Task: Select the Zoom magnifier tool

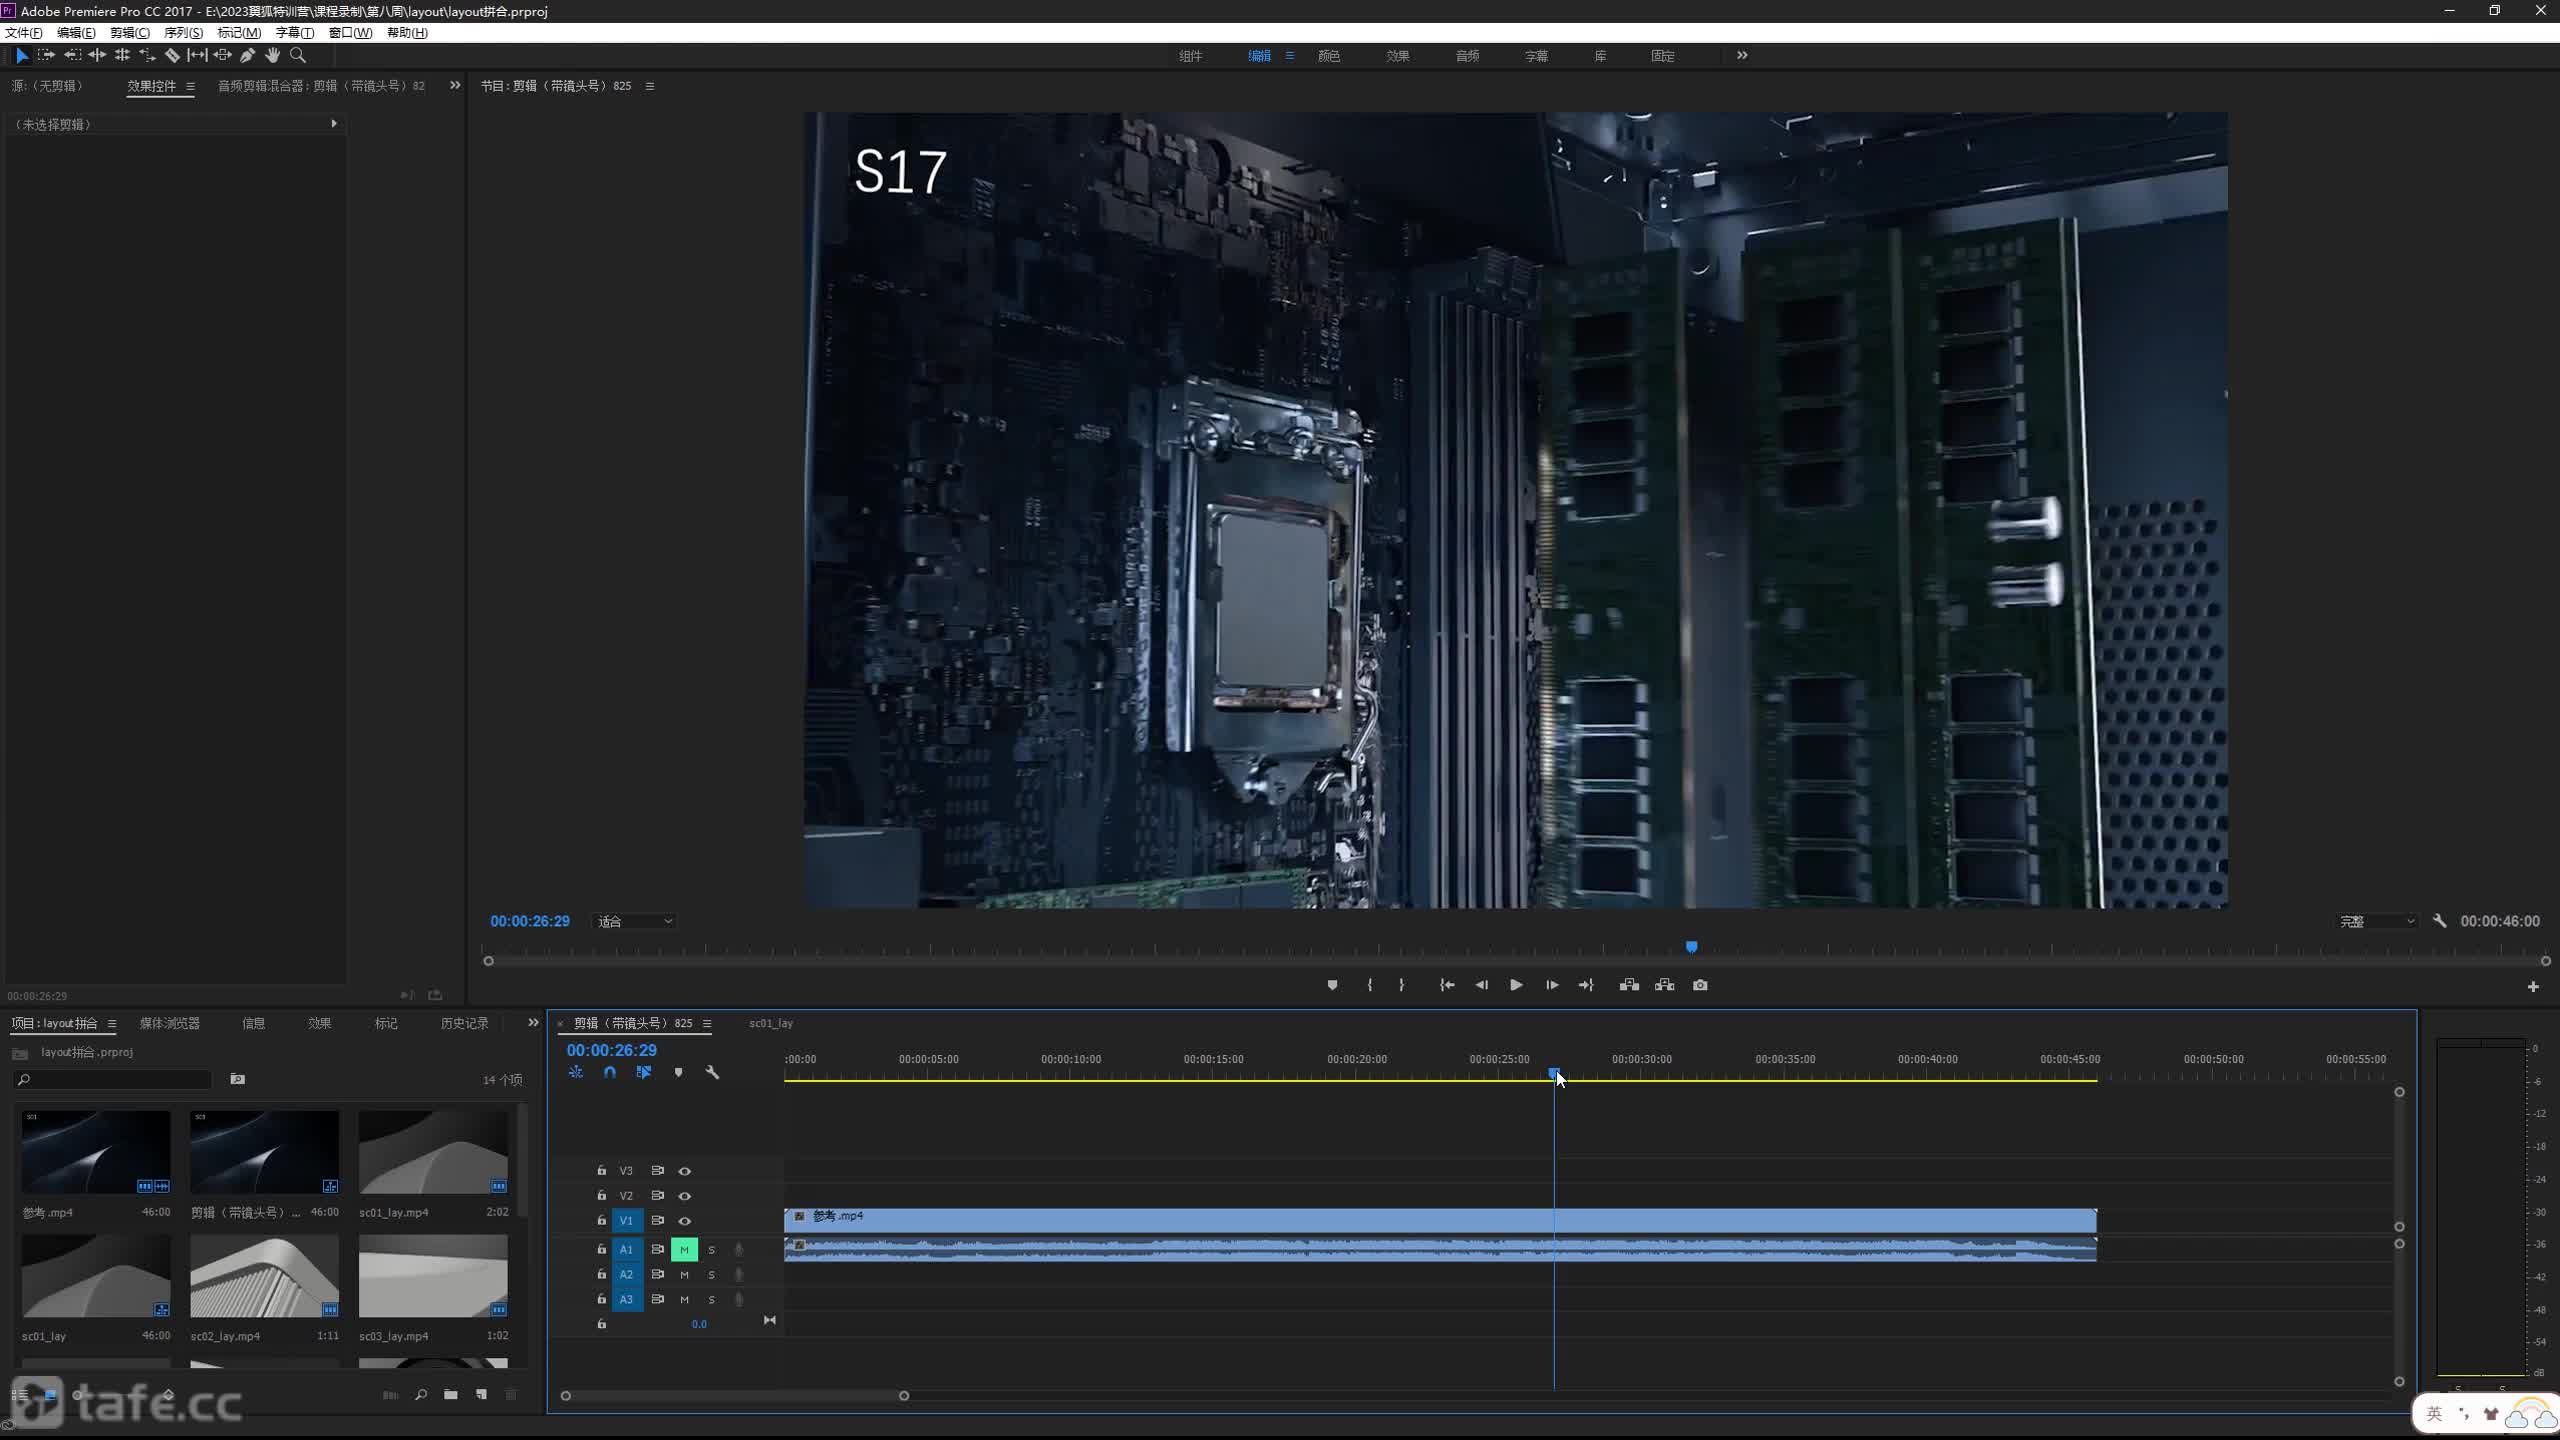Action: pos(297,56)
